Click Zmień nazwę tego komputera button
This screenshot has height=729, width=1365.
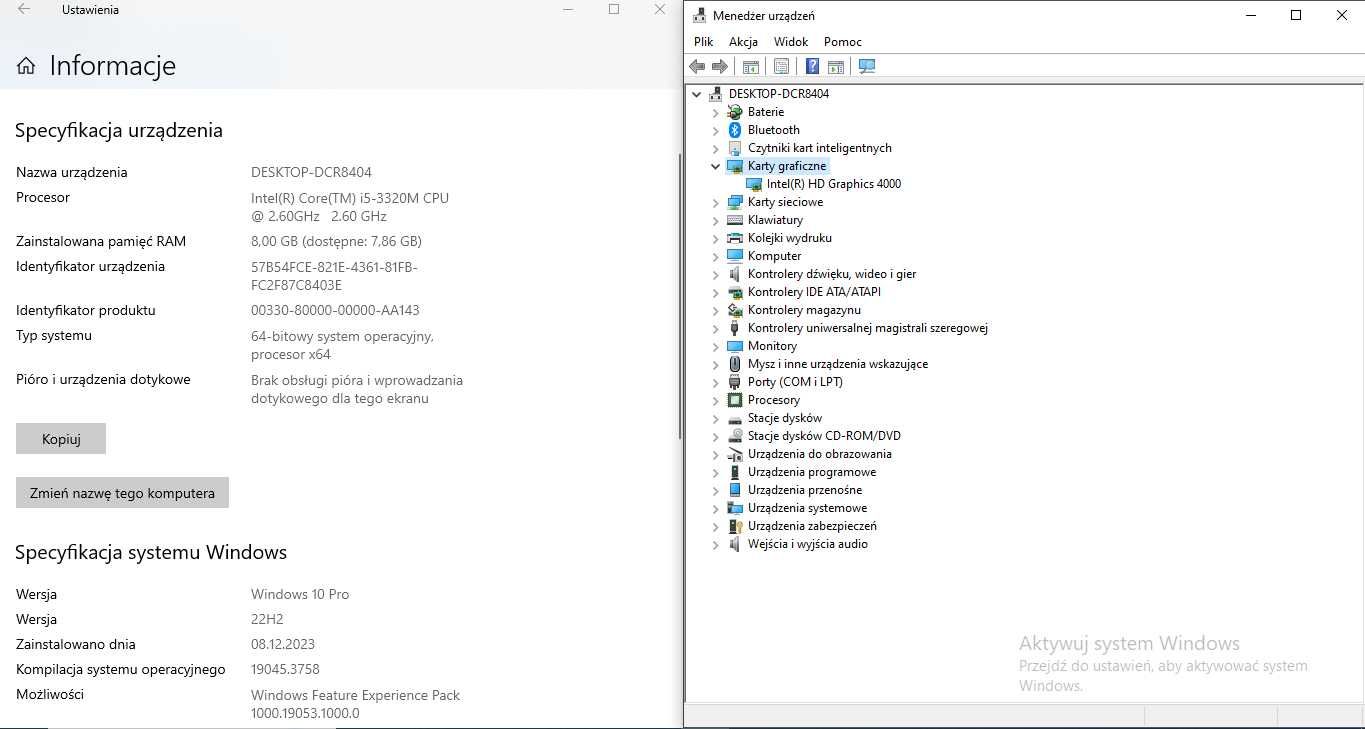(122, 493)
